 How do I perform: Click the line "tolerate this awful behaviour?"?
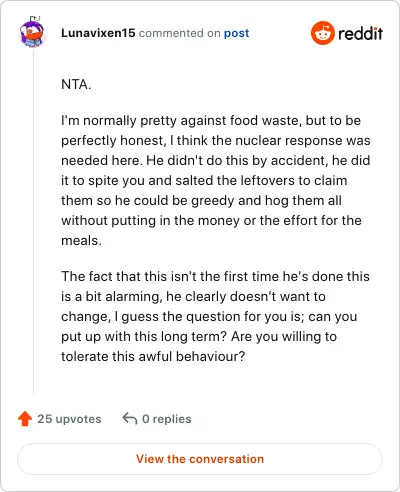coord(153,356)
